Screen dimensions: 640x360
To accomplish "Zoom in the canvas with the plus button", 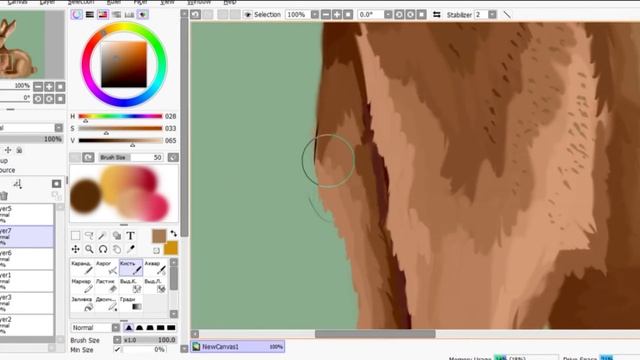I will click(337, 15).
